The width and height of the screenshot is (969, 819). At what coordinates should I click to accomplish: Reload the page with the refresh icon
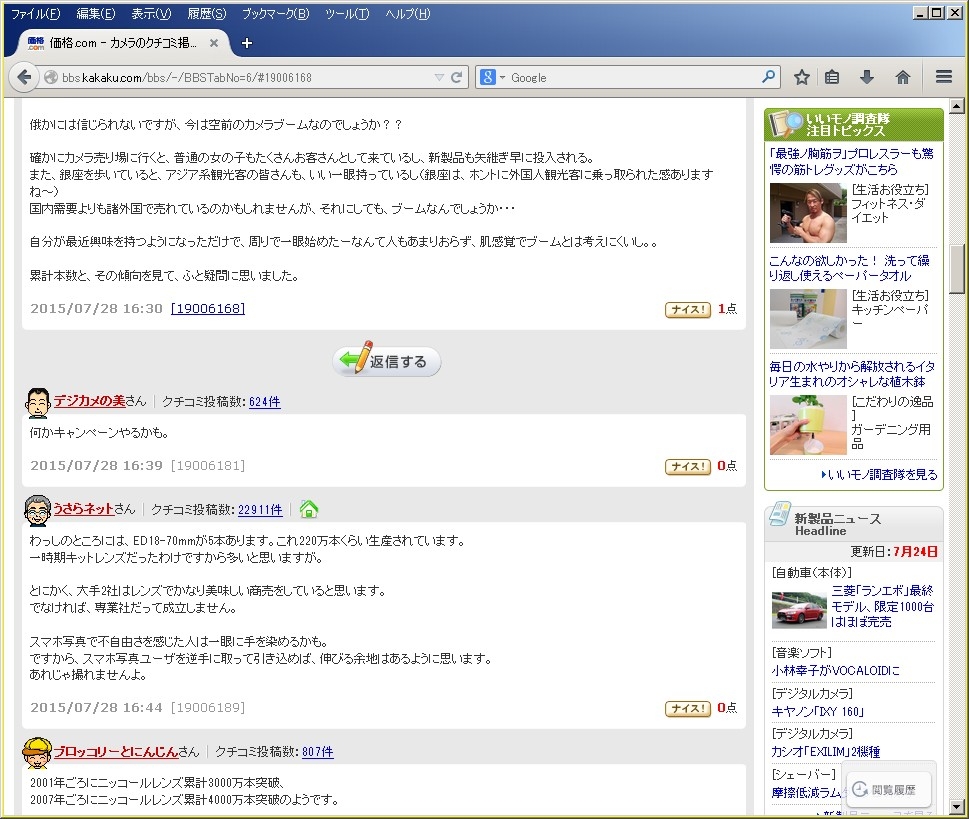tap(457, 77)
